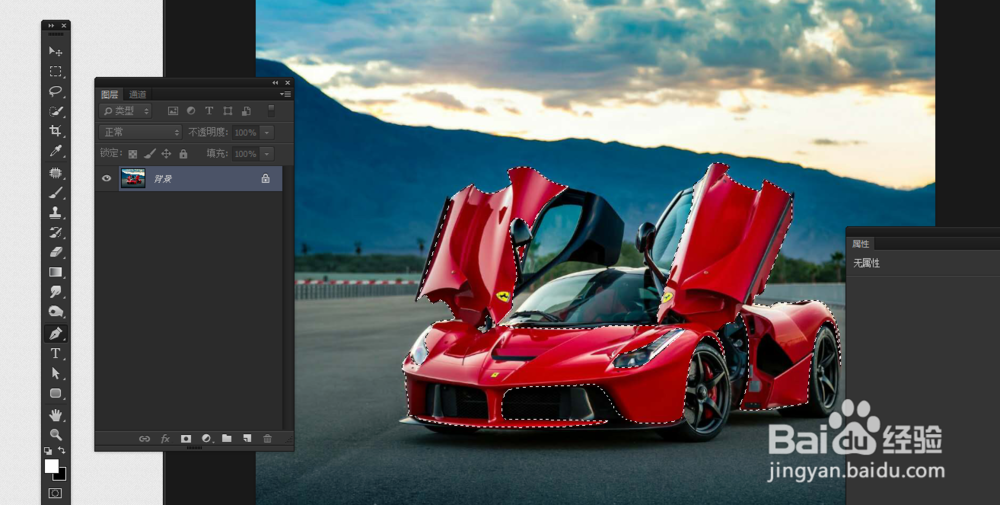Reset to default foreground and background colors
Screen dimensions: 1000x505
pyautogui.click(x=48, y=450)
